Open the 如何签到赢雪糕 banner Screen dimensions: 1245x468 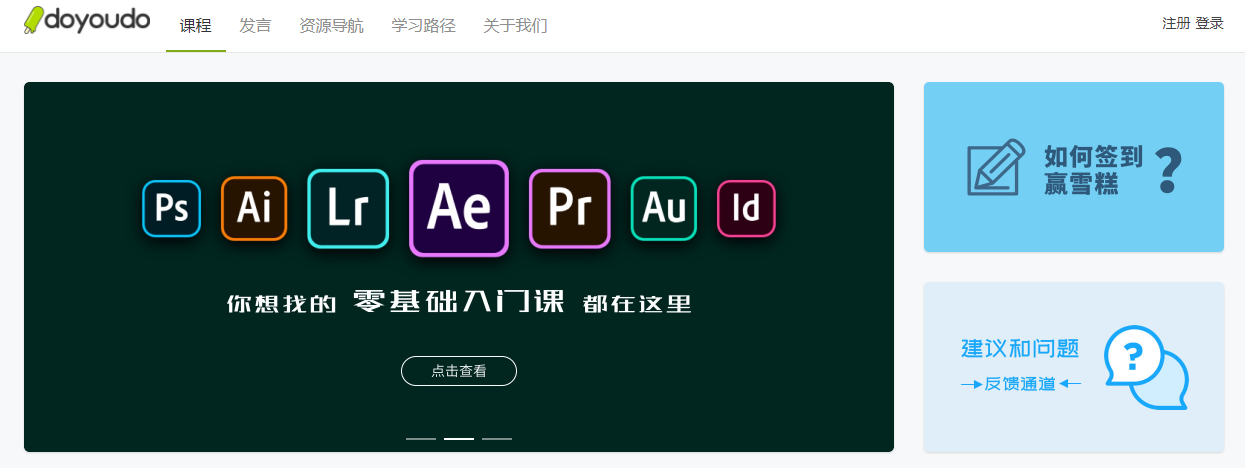pos(1074,167)
